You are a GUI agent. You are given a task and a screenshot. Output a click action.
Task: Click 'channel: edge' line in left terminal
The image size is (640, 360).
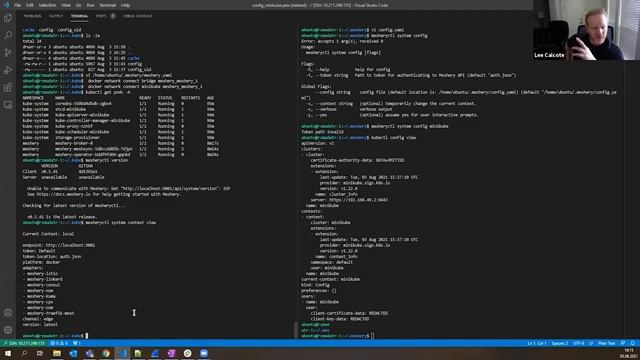[38, 319]
